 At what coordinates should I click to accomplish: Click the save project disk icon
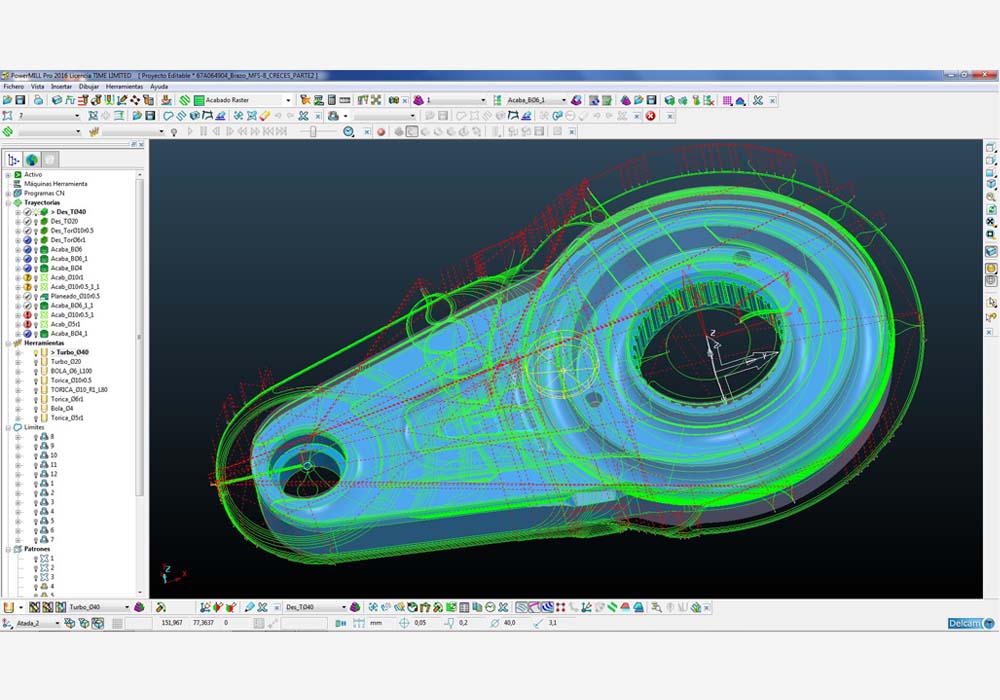coord(21,101)
